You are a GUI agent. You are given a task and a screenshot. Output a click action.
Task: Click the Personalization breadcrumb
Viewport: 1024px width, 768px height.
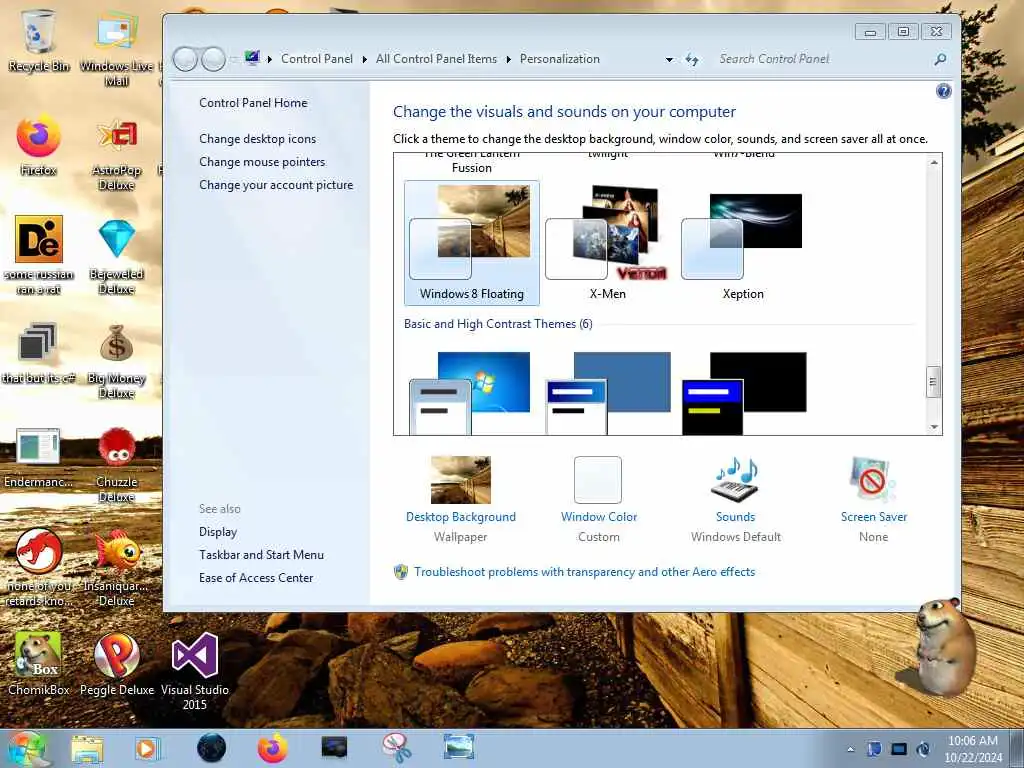click(560, 59)
